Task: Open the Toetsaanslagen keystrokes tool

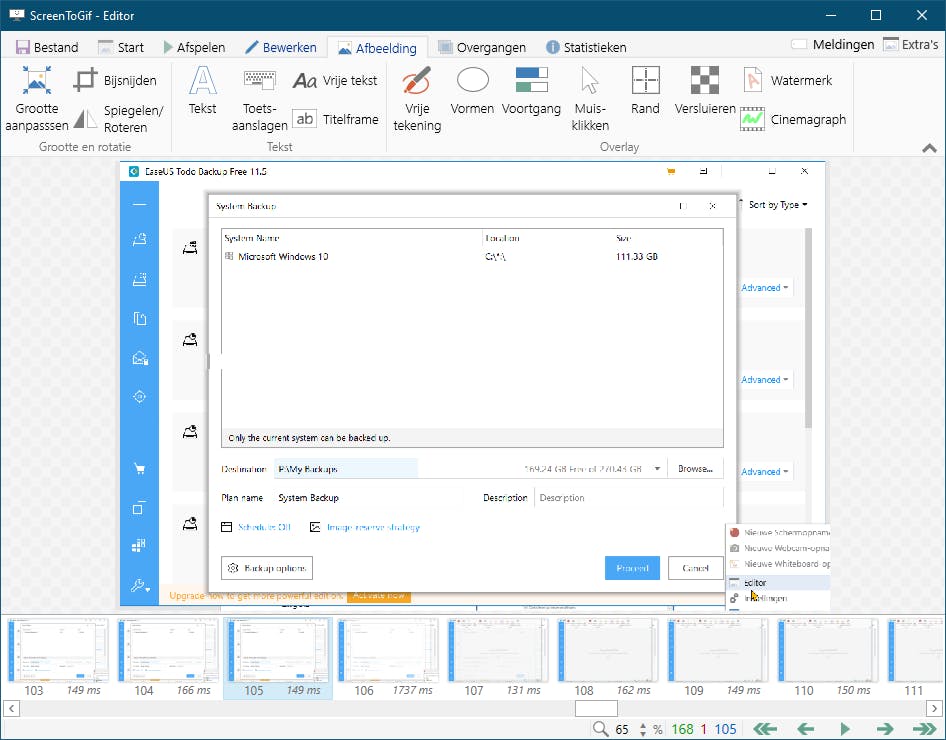Action: (260, 98)
